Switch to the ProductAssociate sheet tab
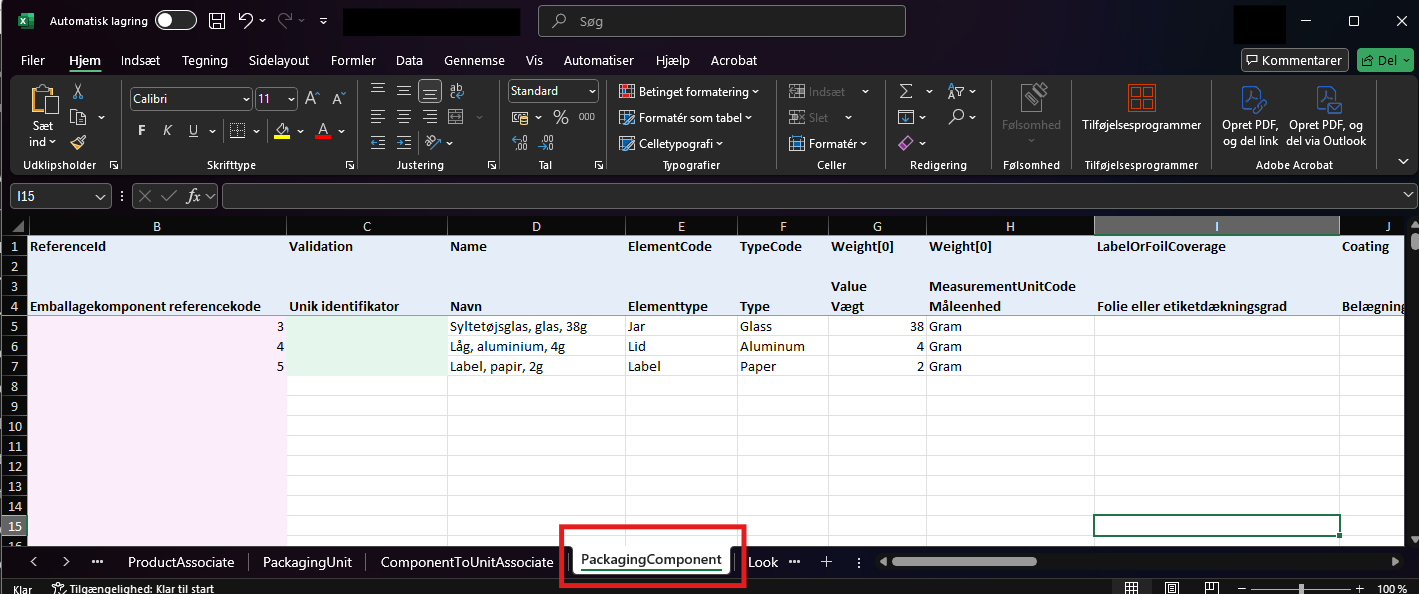The width and height of the screenshot is (1419, 594). 181,562
